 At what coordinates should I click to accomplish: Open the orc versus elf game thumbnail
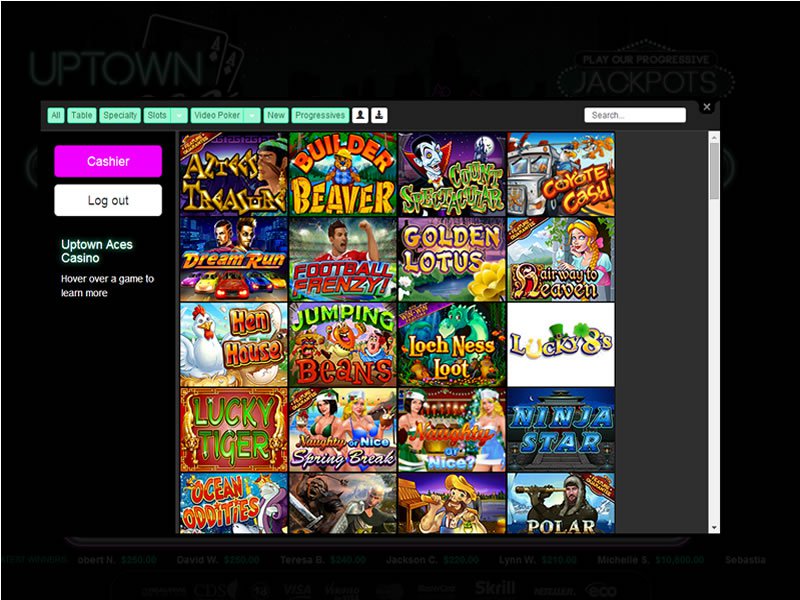(343, 503)
